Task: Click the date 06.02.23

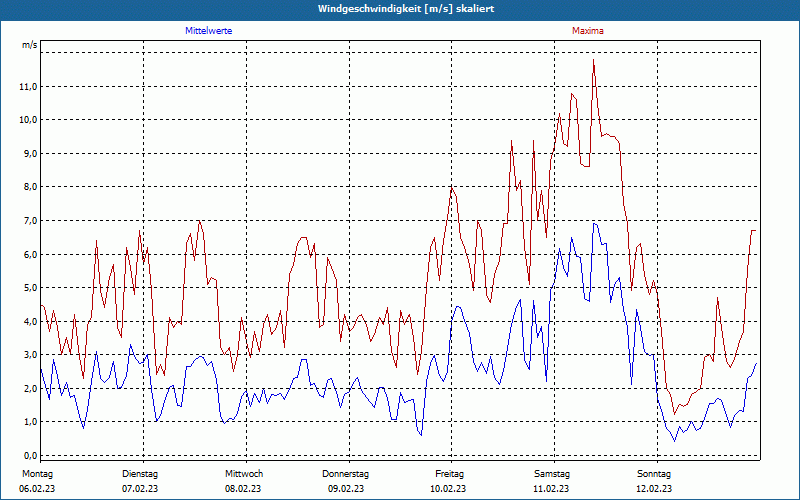Action: [x=37, y=489]
